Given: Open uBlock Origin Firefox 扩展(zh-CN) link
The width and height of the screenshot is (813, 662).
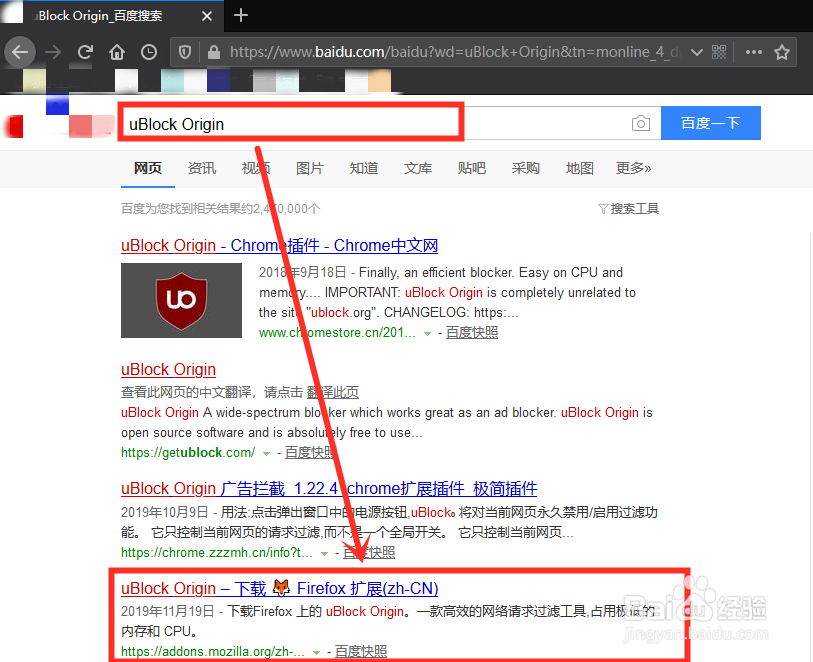Looking at the screenshot, I should 279,588.
